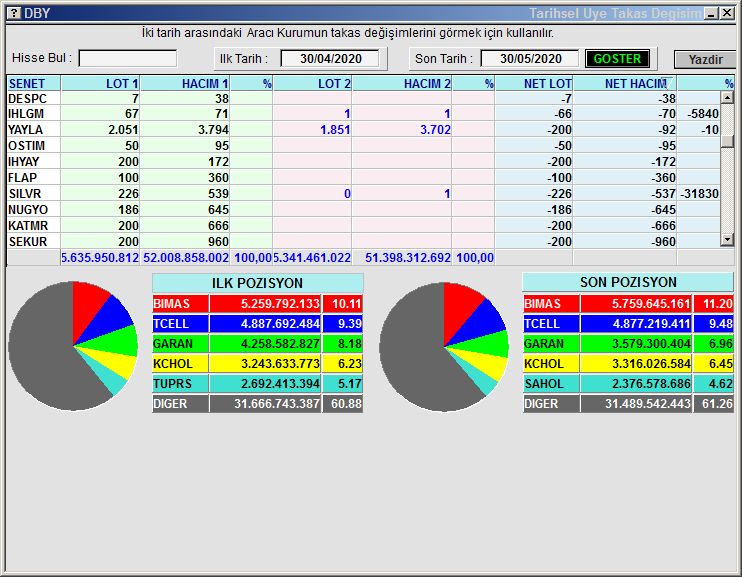Close the DBY window
The image size is (742, 577).
pyautogui.click(x=727, y=13)
